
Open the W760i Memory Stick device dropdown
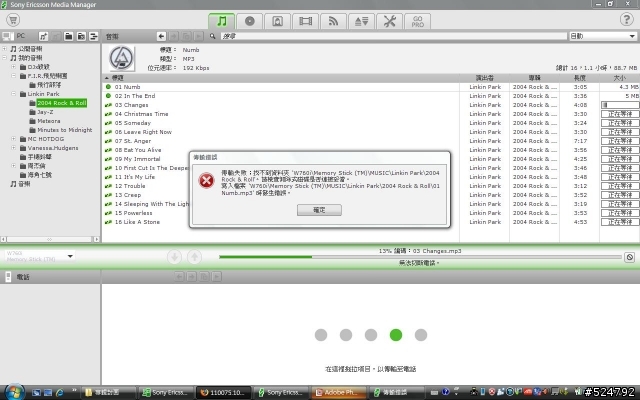point(39,256)
